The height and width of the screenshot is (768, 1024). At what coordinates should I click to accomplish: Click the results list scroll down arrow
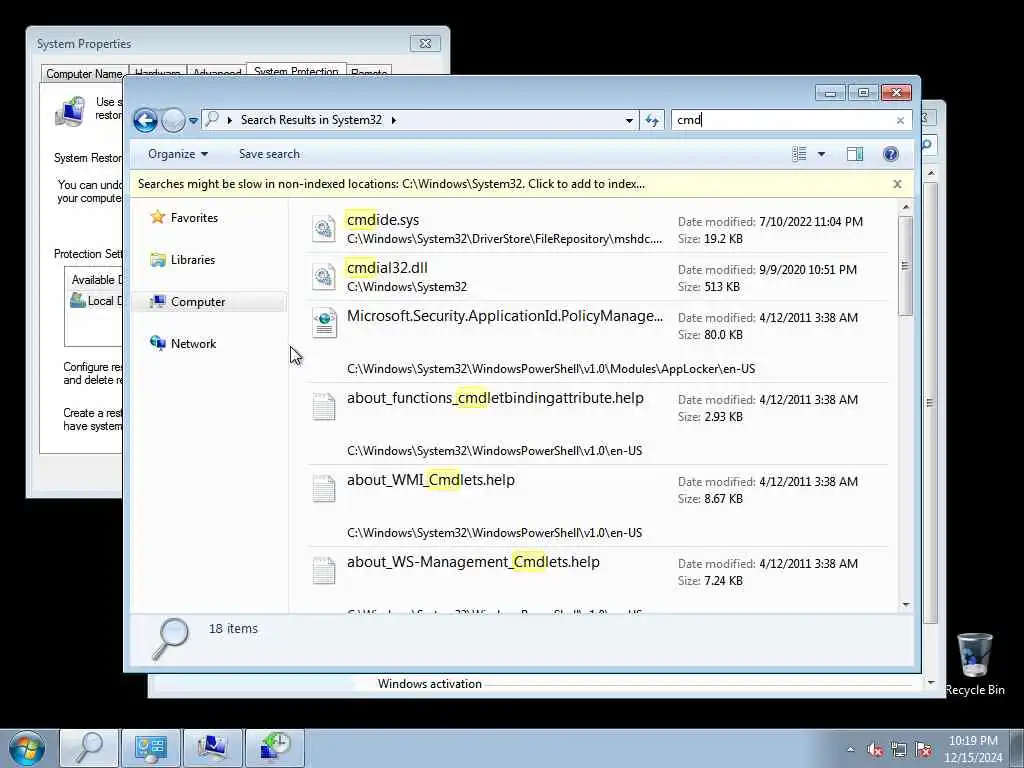tap(905, 605)
